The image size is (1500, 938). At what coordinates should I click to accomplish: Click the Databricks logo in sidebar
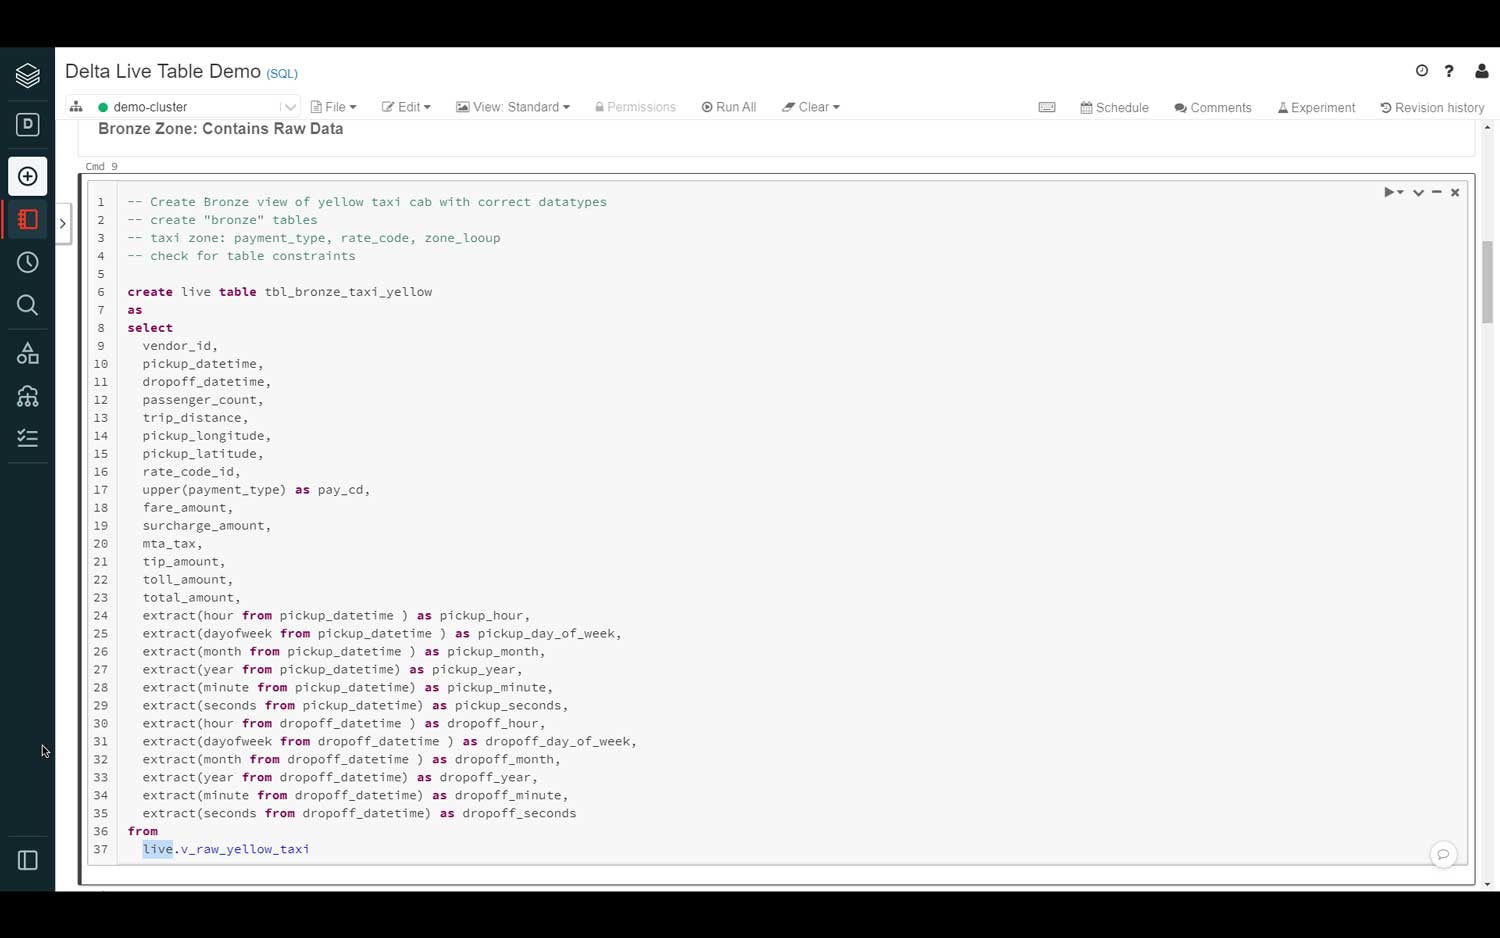click(27, 75)
